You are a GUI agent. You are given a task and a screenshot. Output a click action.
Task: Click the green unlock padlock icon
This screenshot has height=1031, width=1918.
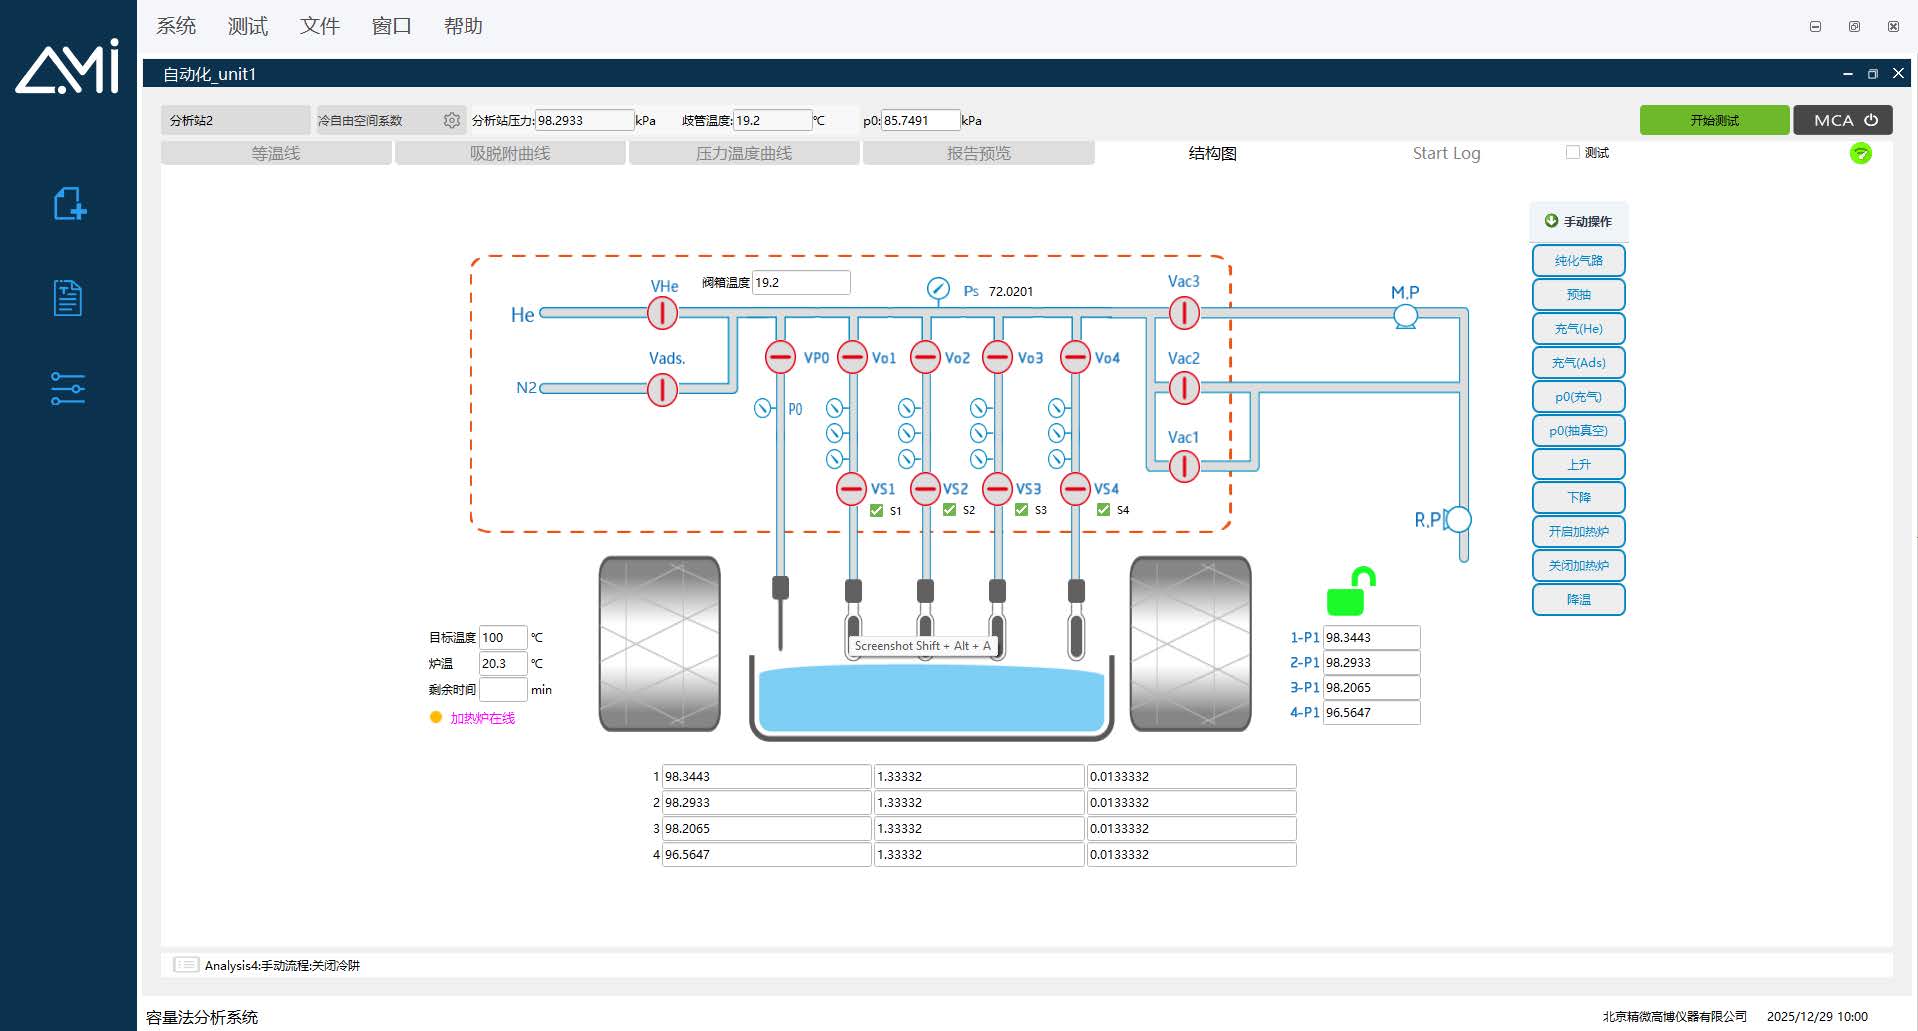(1350, 592)
